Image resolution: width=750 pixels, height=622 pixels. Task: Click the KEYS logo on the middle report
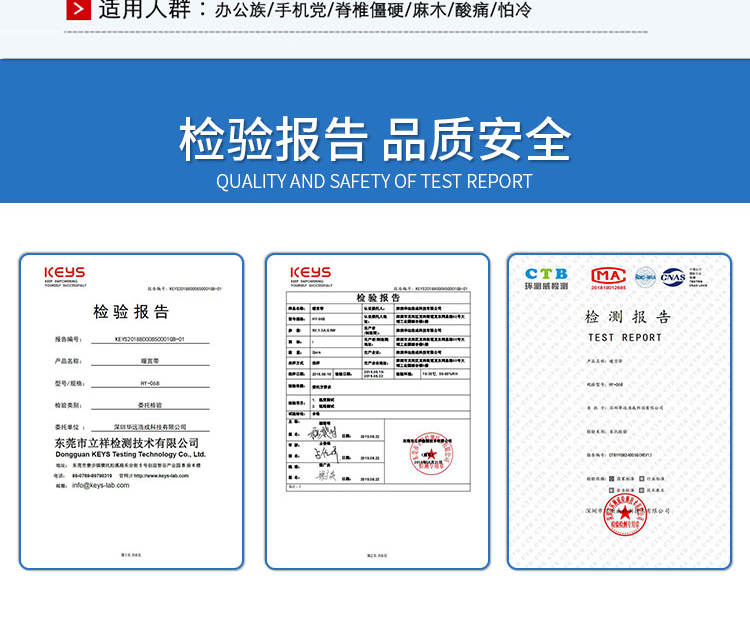tap(310, 273)
